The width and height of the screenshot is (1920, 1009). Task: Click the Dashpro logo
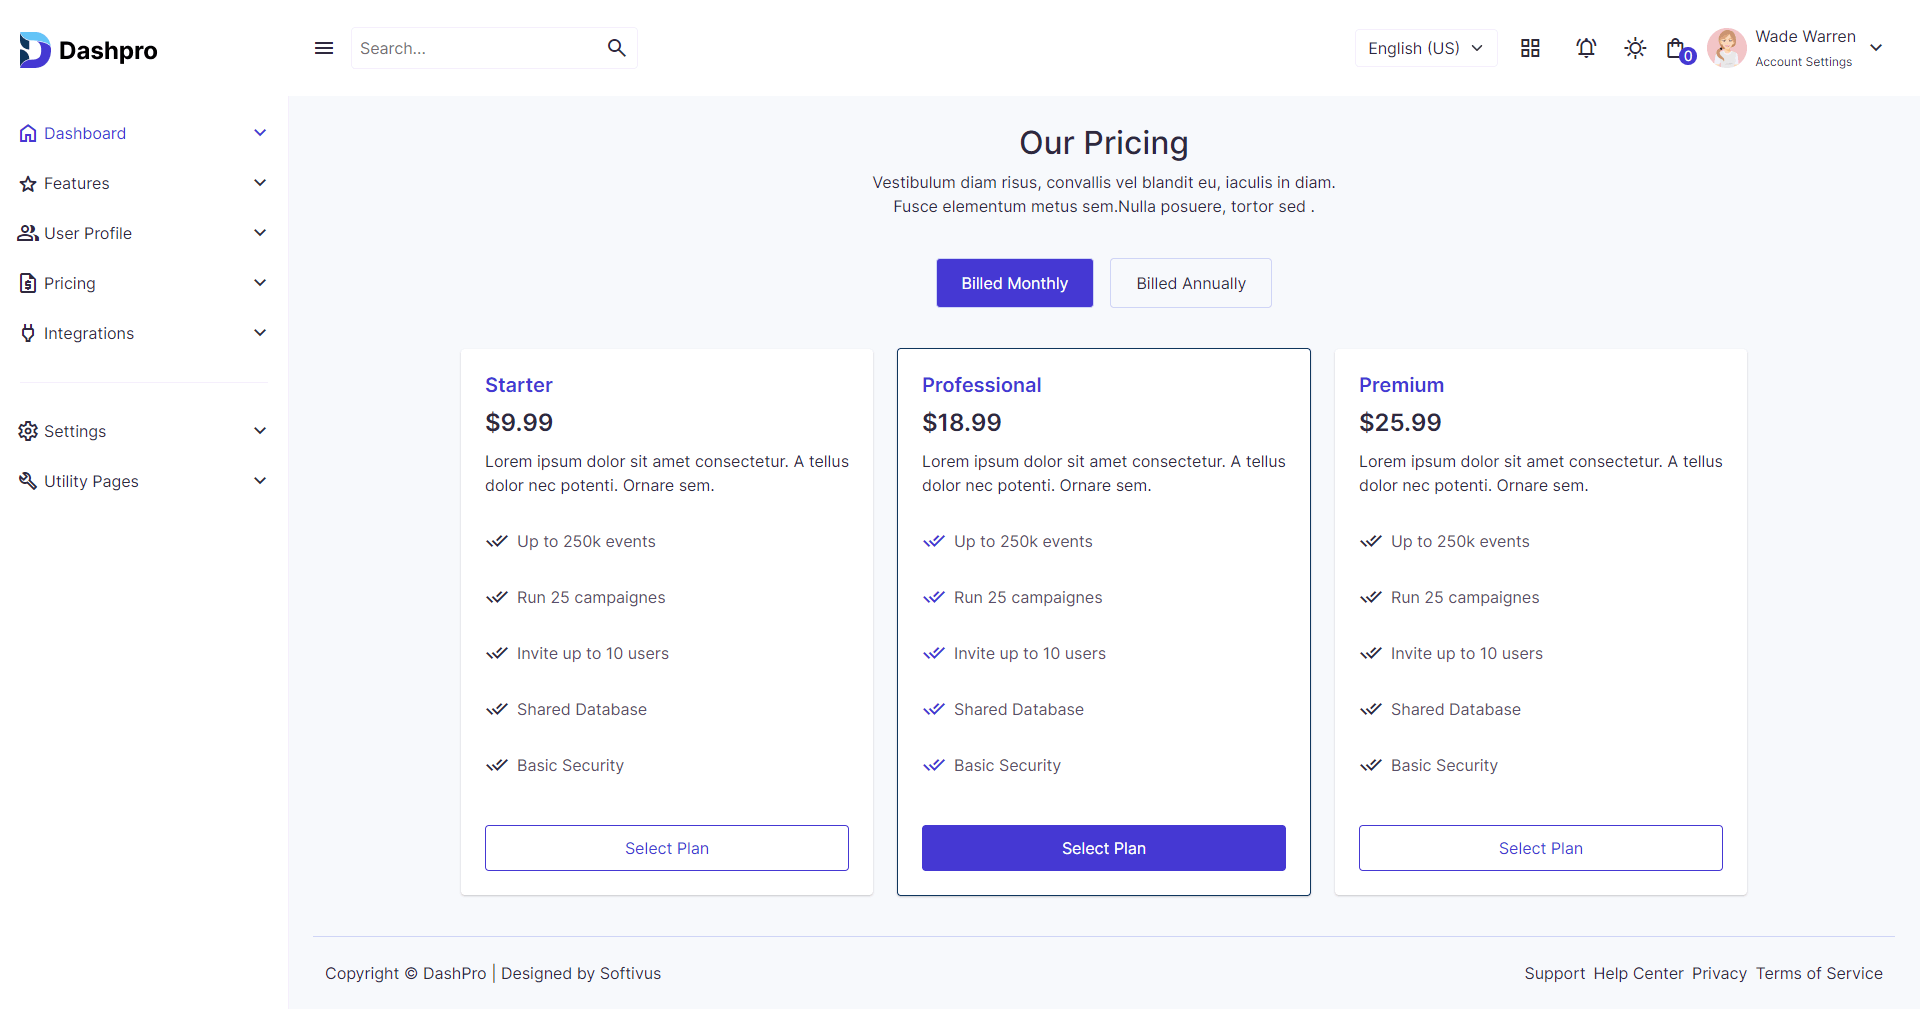(x=88, y=50)
